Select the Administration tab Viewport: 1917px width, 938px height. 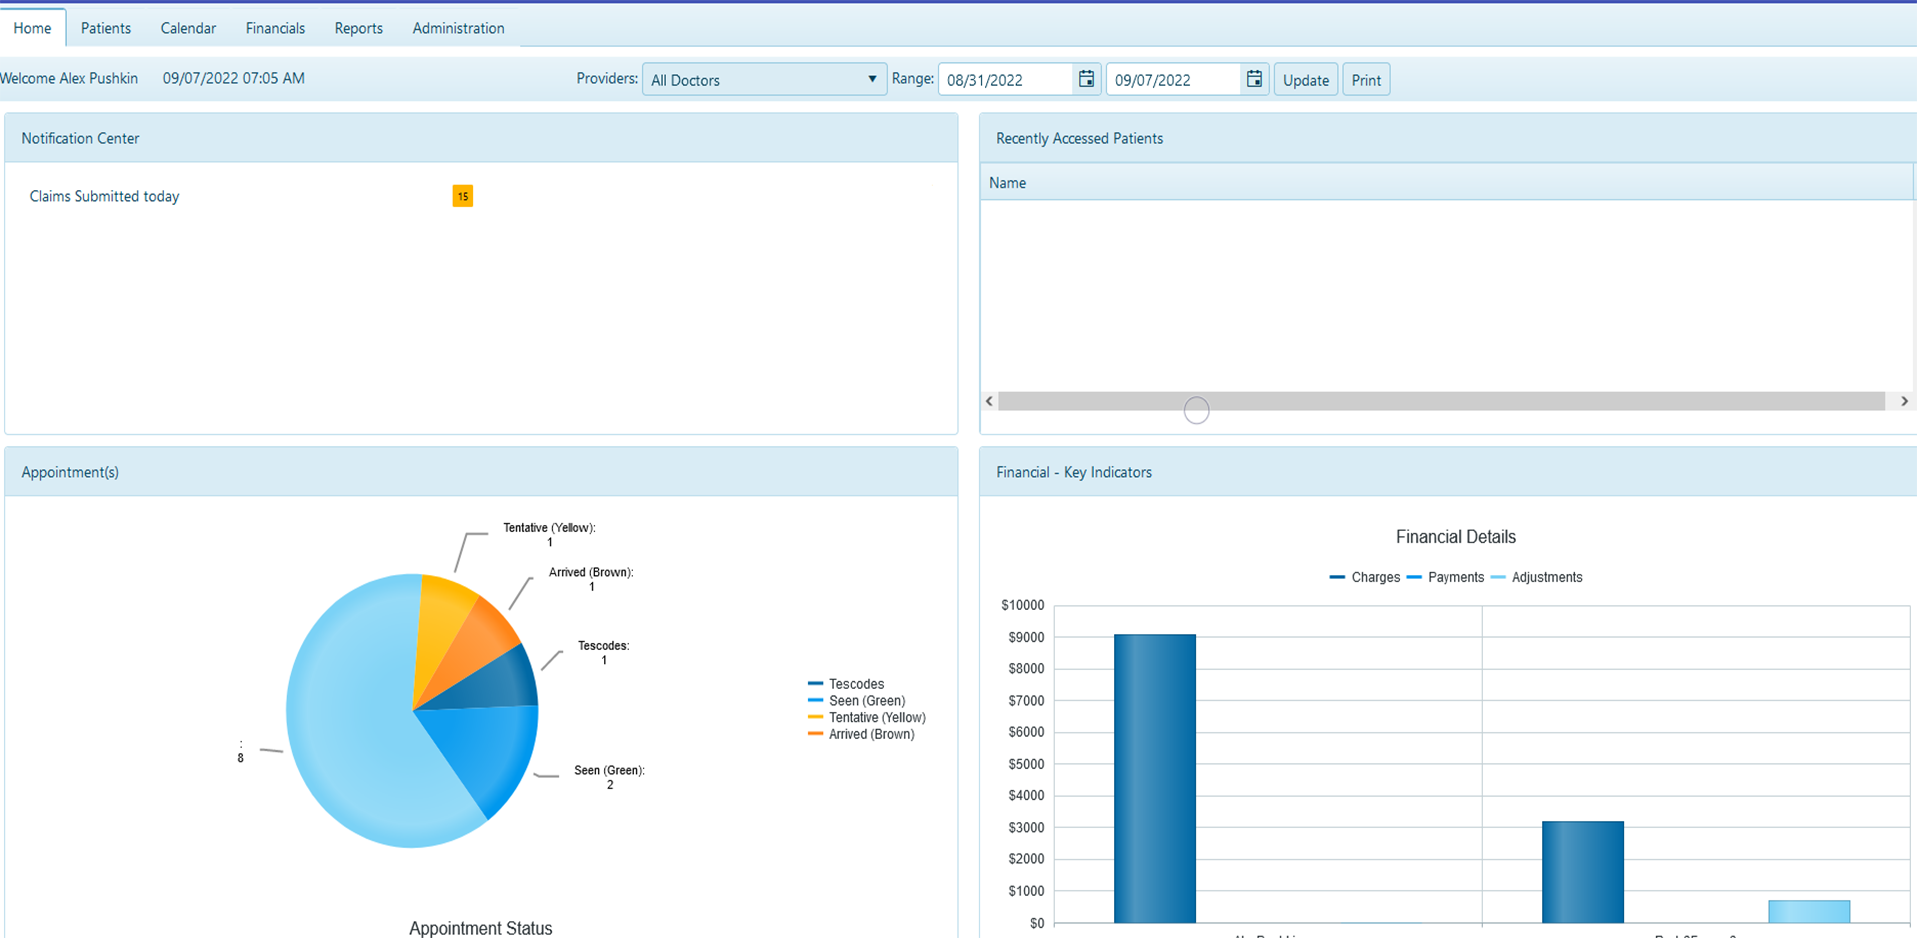click(458, 28)
